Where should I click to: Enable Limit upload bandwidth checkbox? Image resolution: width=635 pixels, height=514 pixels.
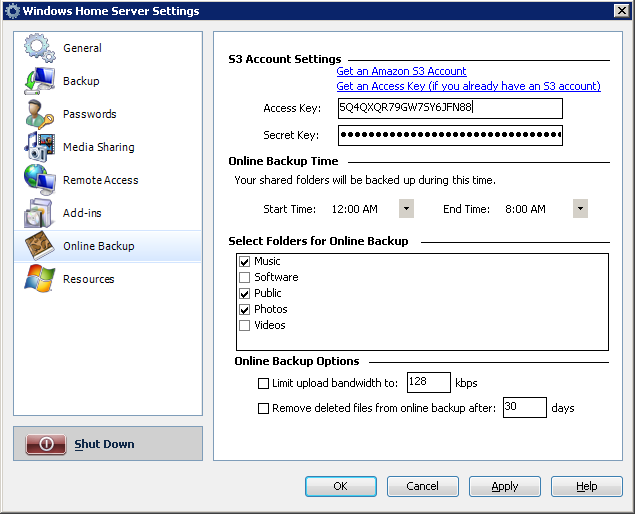[263, 383]
